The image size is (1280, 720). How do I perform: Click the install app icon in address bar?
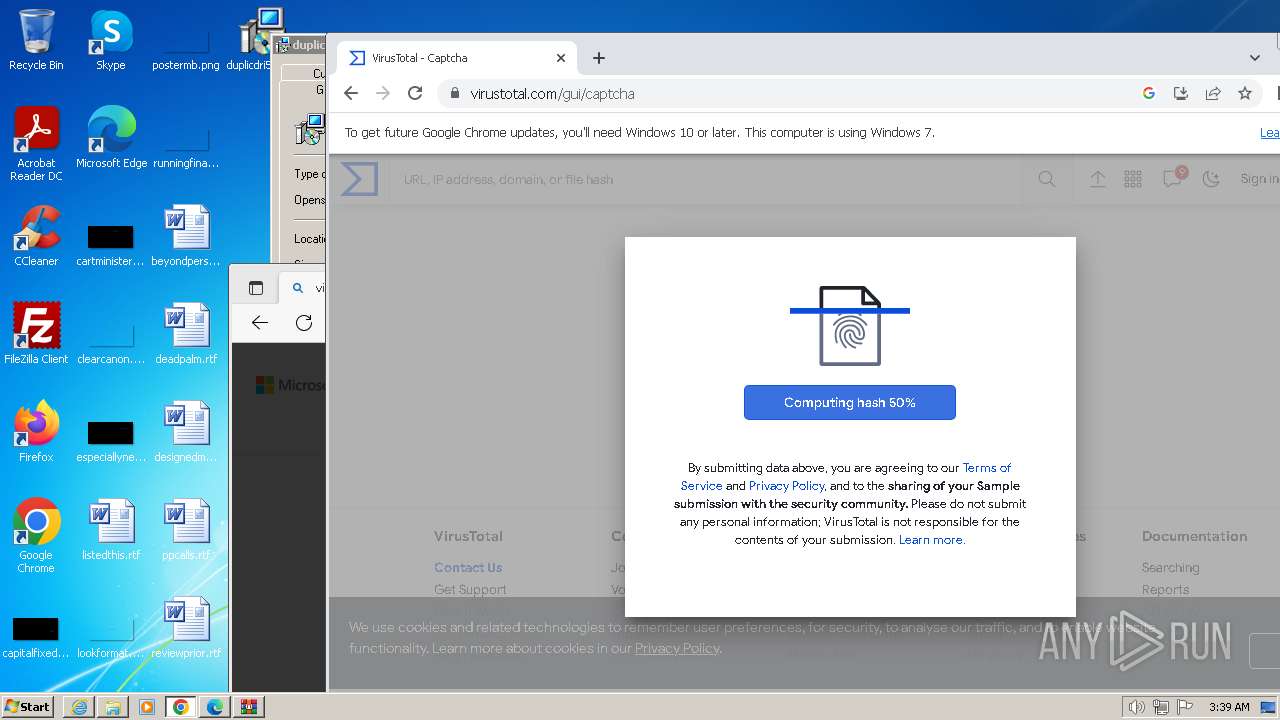[1181, 93]
